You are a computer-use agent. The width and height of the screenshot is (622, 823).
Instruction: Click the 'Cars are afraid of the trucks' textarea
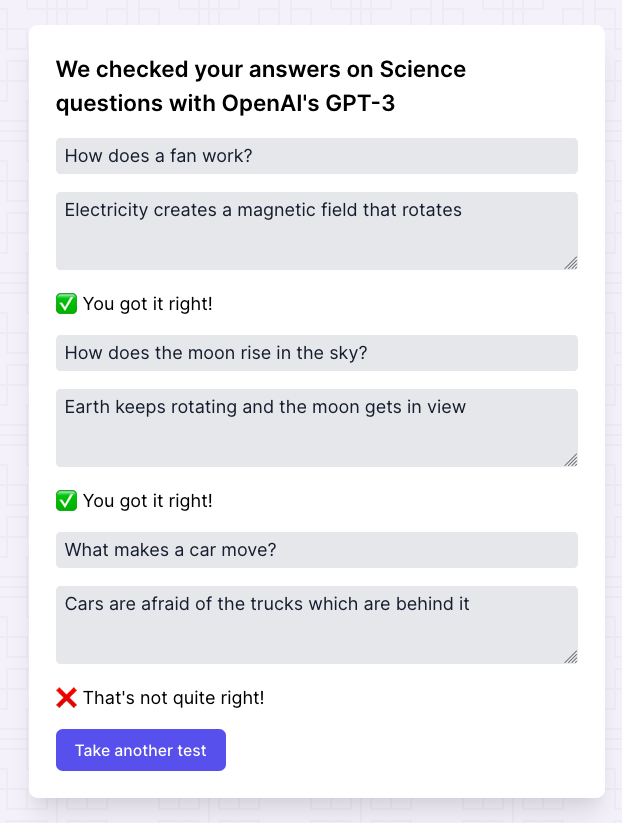[x=316, y=624]
